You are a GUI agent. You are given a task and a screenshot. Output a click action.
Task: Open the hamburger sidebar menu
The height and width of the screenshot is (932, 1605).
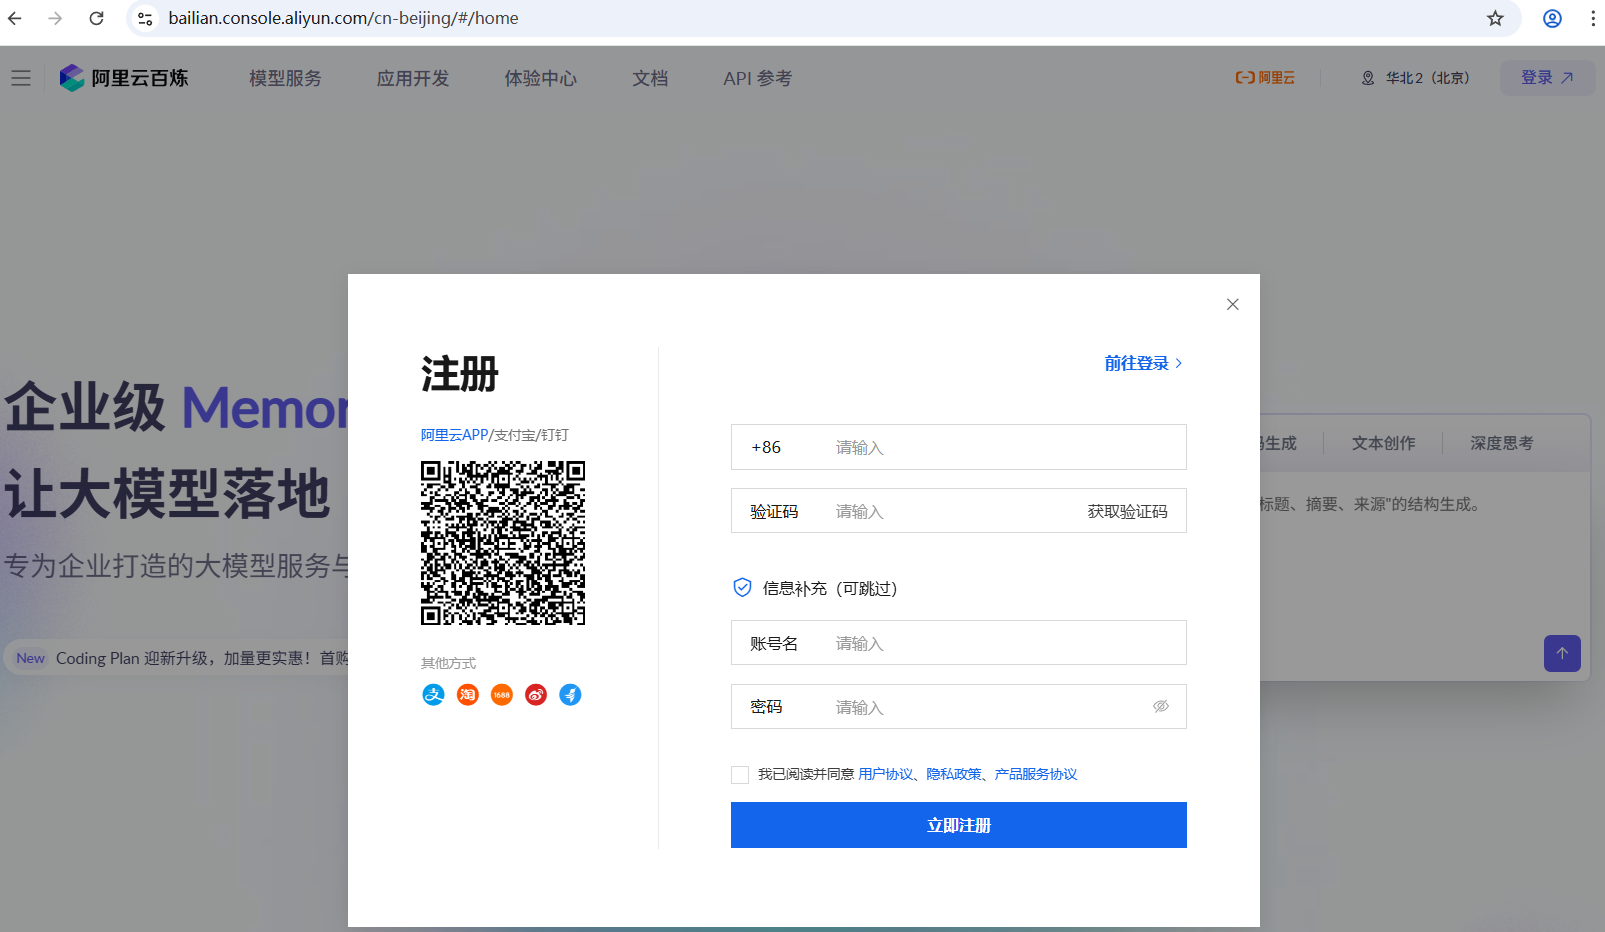point(21,78)
